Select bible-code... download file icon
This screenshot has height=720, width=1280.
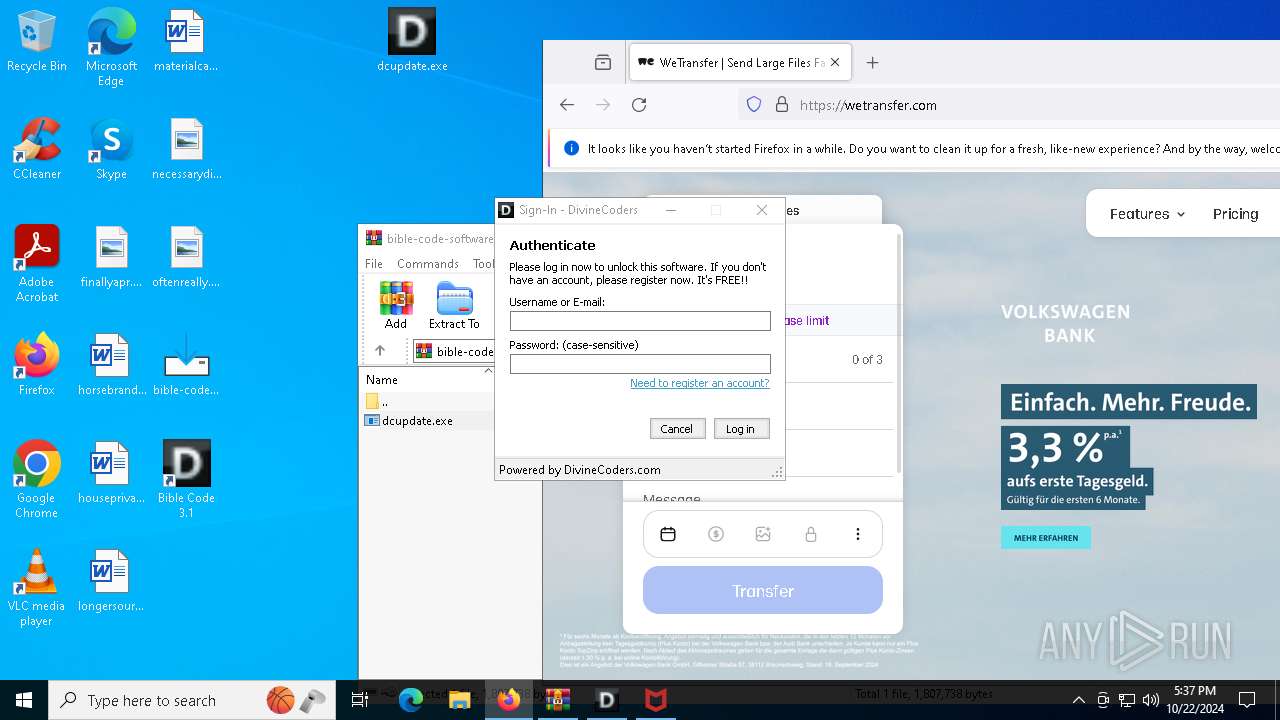coord(186,365)
